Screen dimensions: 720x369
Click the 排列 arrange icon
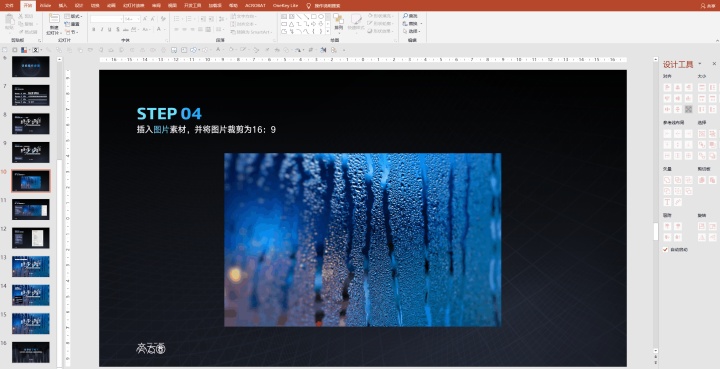(338, 19)
